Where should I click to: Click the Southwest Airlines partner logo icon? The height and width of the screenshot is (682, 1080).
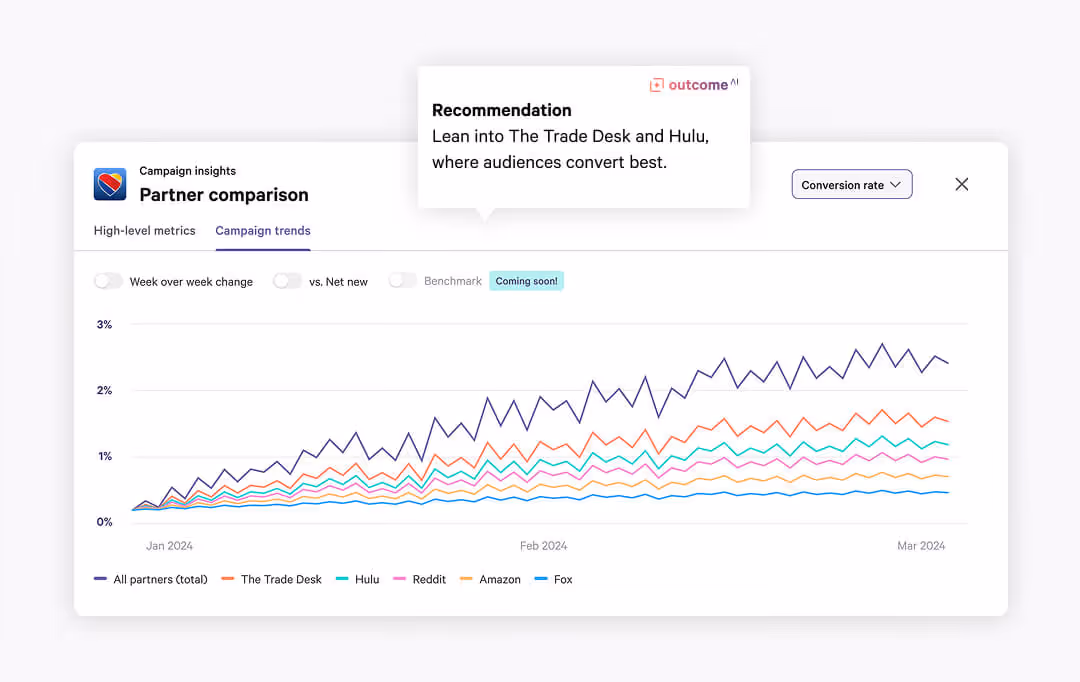[110, 184]
